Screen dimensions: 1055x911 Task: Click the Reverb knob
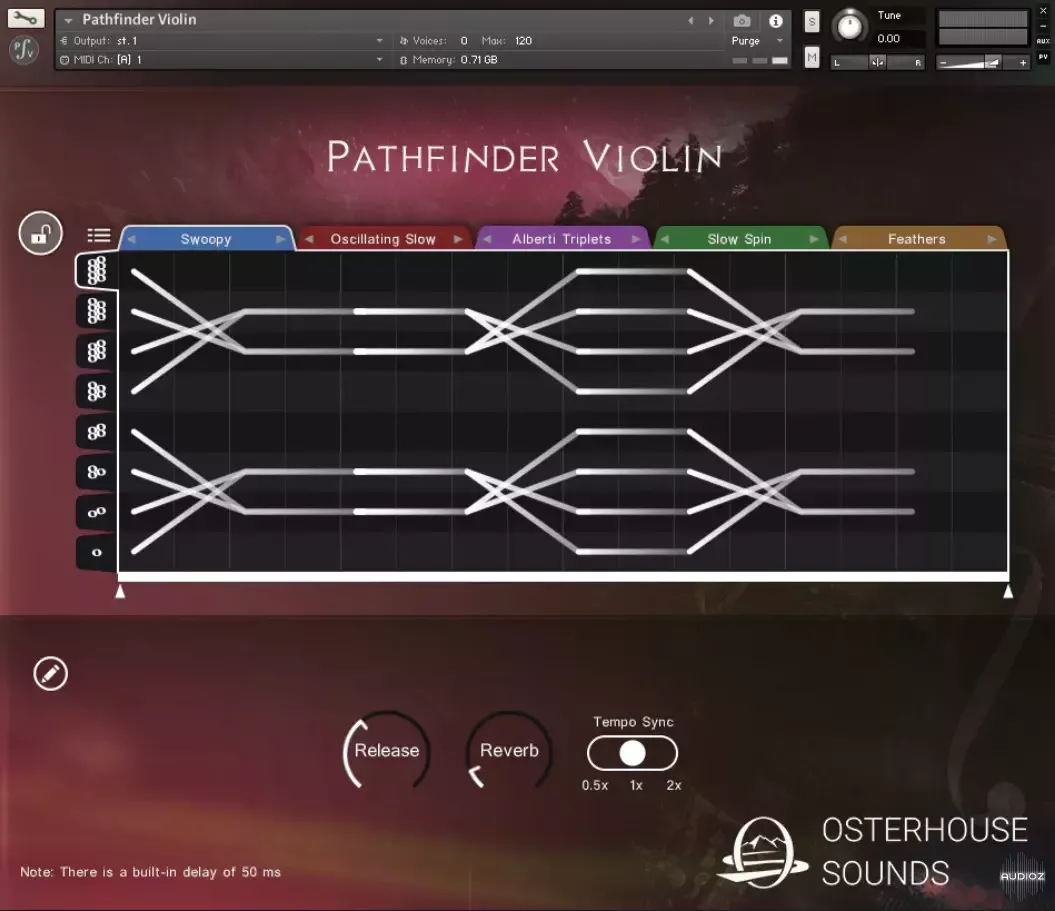pos(509,750)
